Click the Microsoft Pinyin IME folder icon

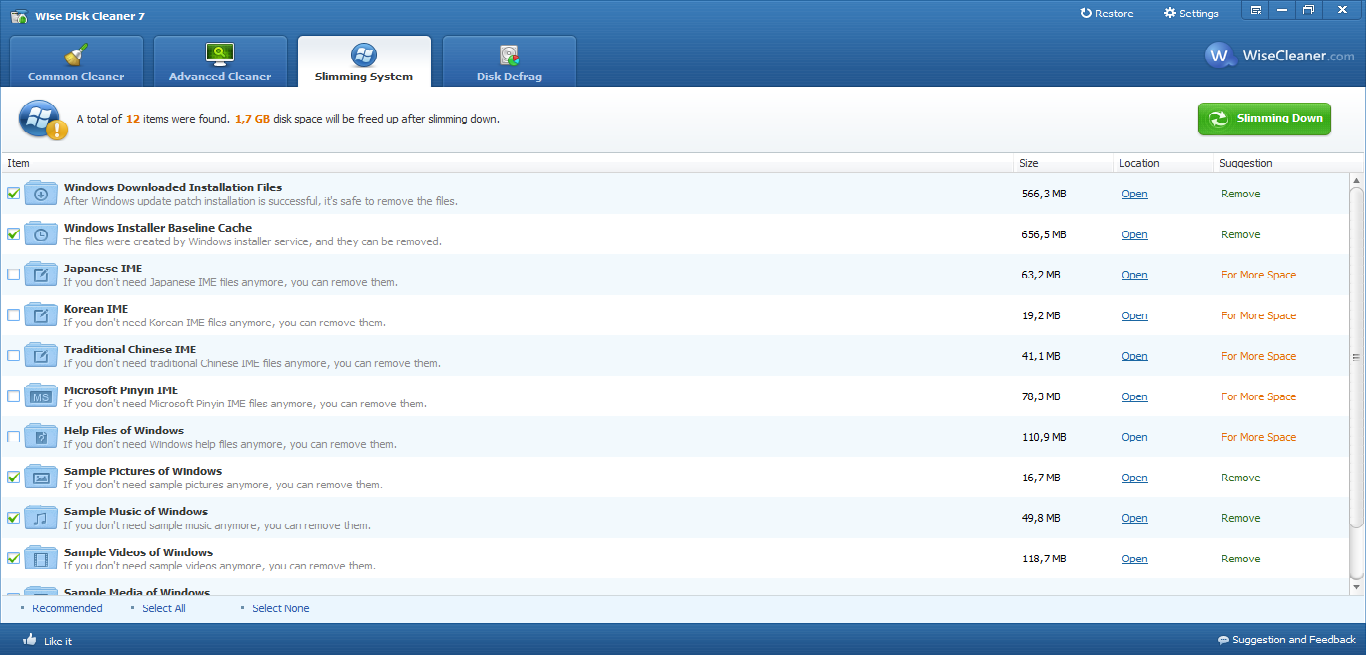41,396
